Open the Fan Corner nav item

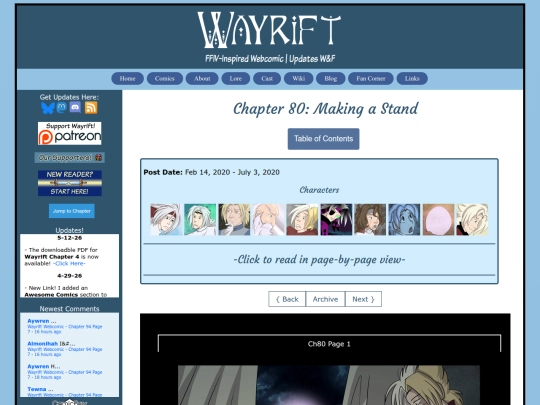tap(371, 79)
